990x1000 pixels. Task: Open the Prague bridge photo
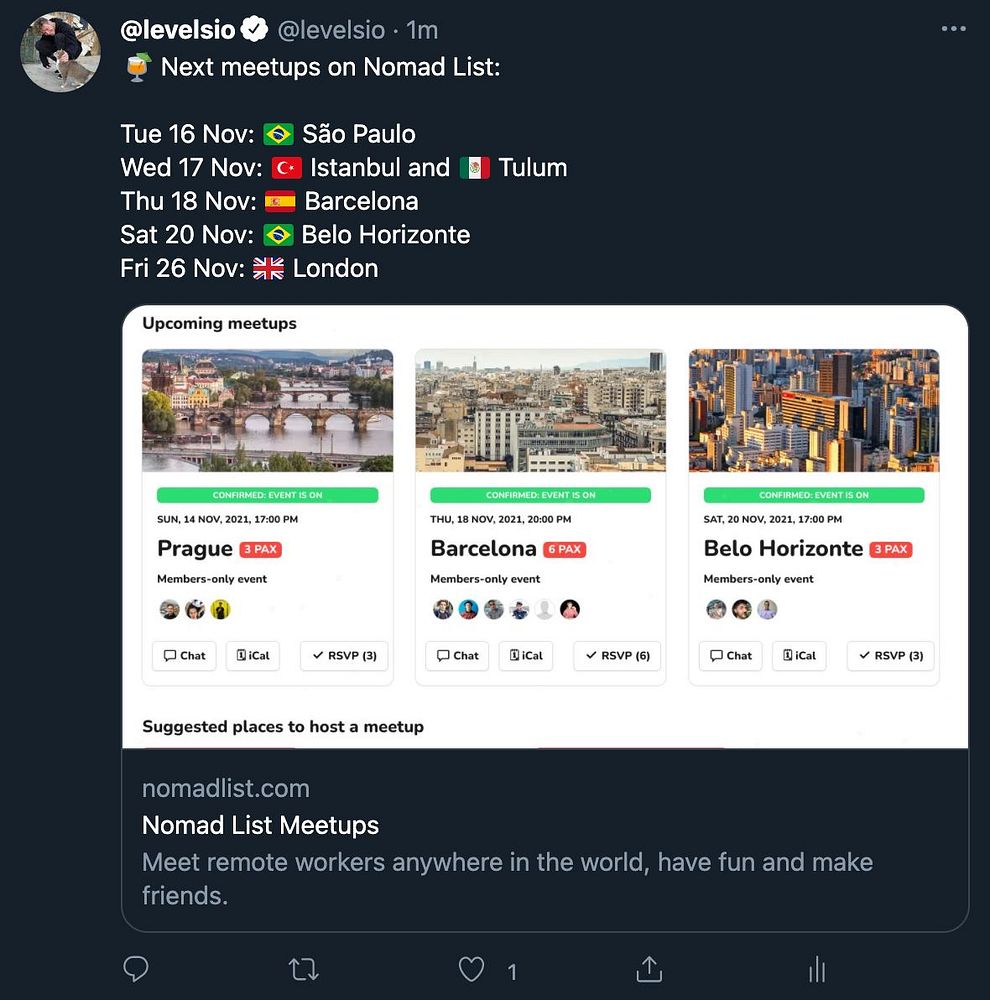[268, 410]
